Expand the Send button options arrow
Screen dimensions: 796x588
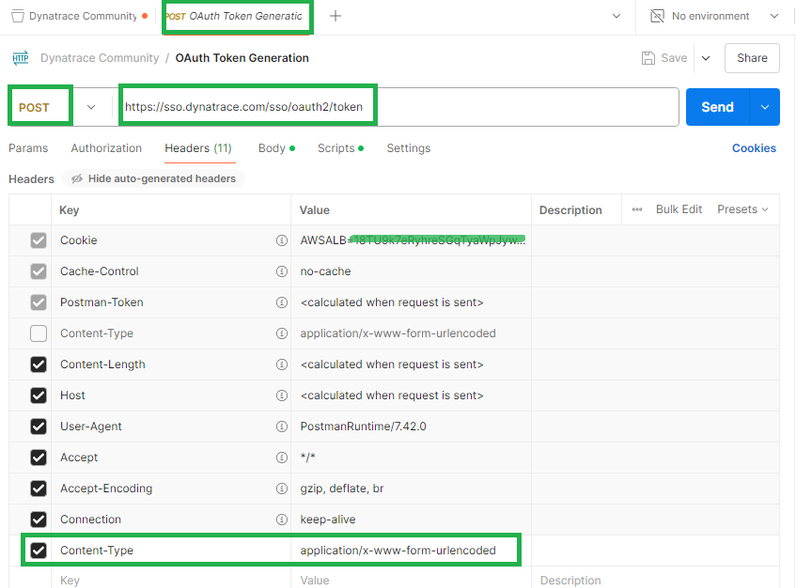(x=765, y=107)
